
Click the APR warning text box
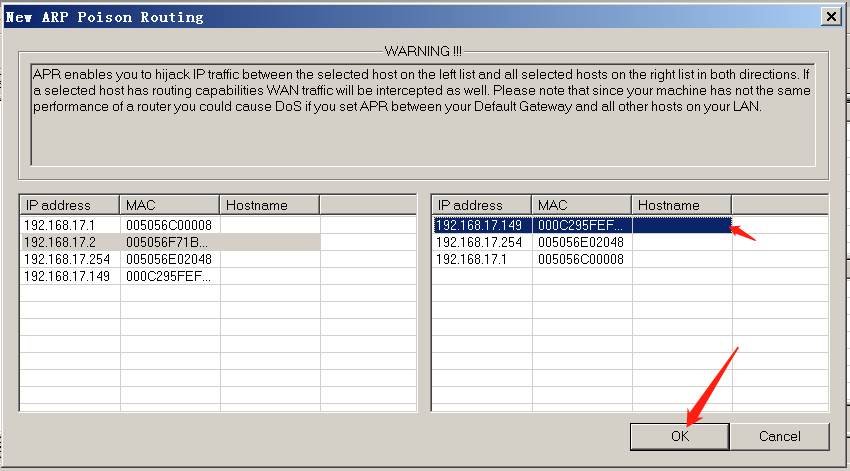423,115
